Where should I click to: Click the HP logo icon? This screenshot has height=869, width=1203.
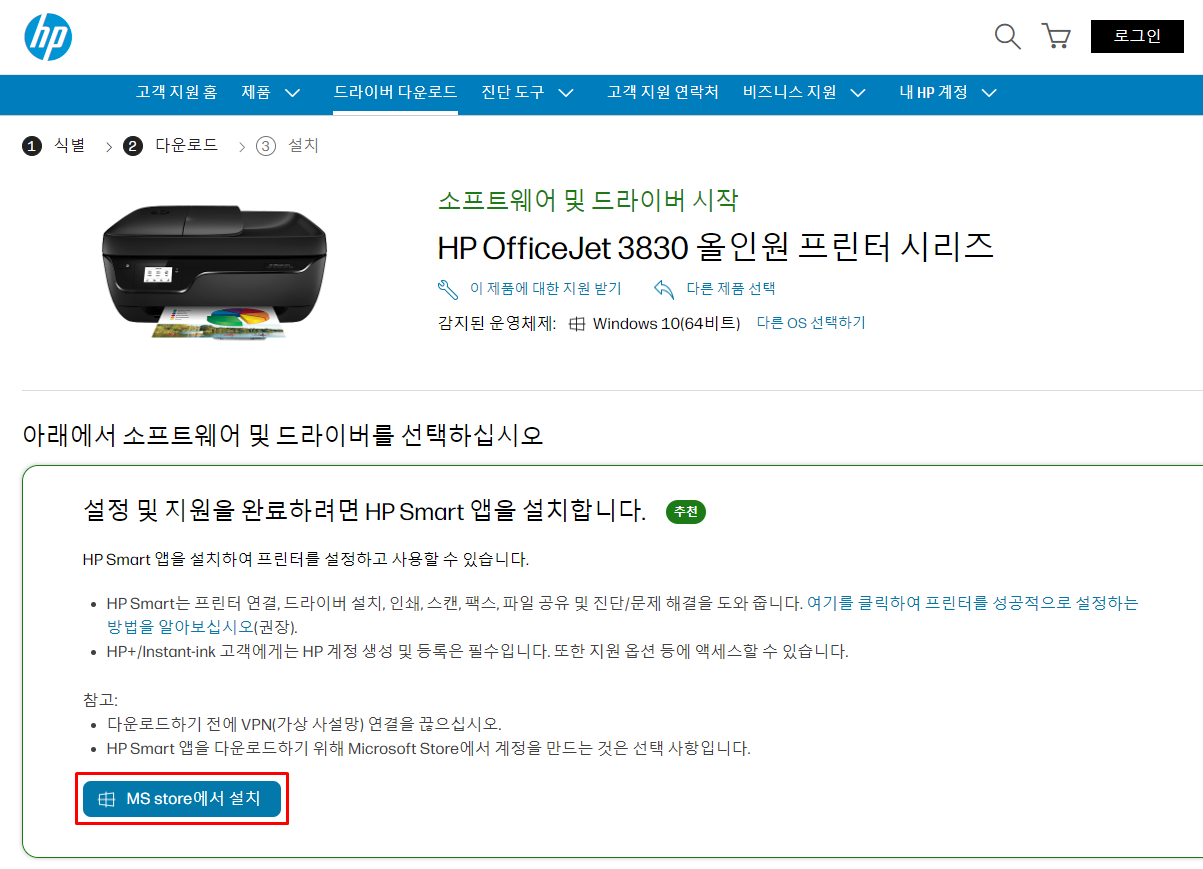tap(48, 37)
